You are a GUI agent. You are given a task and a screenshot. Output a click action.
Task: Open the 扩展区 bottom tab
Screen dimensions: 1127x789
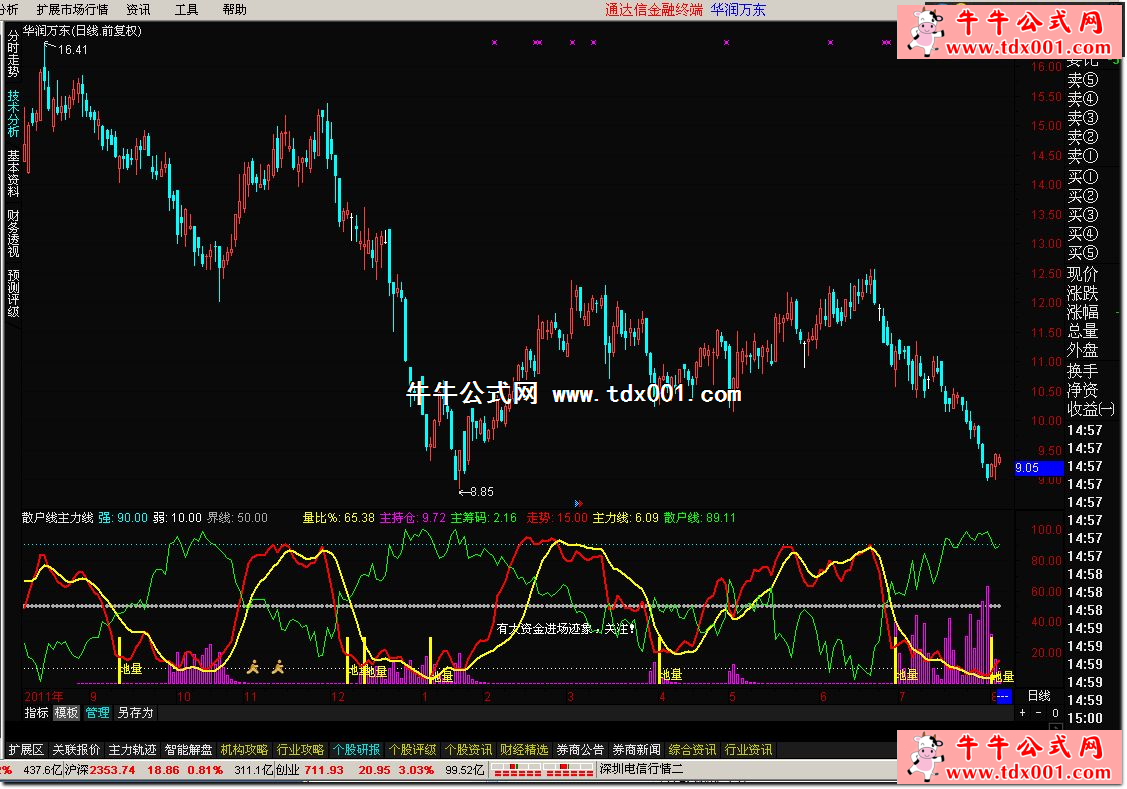tap(26, 749)
